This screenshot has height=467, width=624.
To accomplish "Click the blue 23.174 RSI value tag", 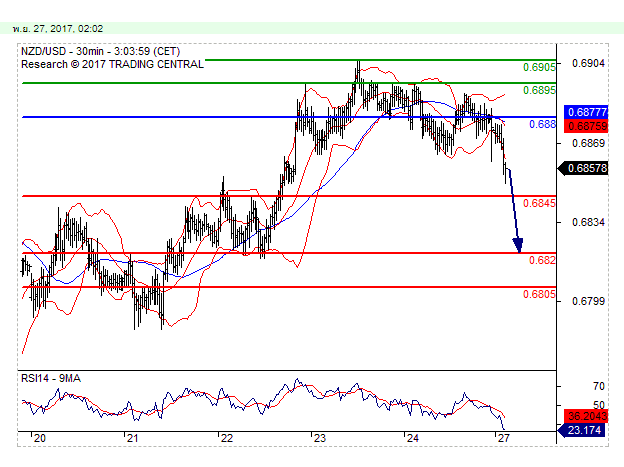I will click(x=583, y=430).
